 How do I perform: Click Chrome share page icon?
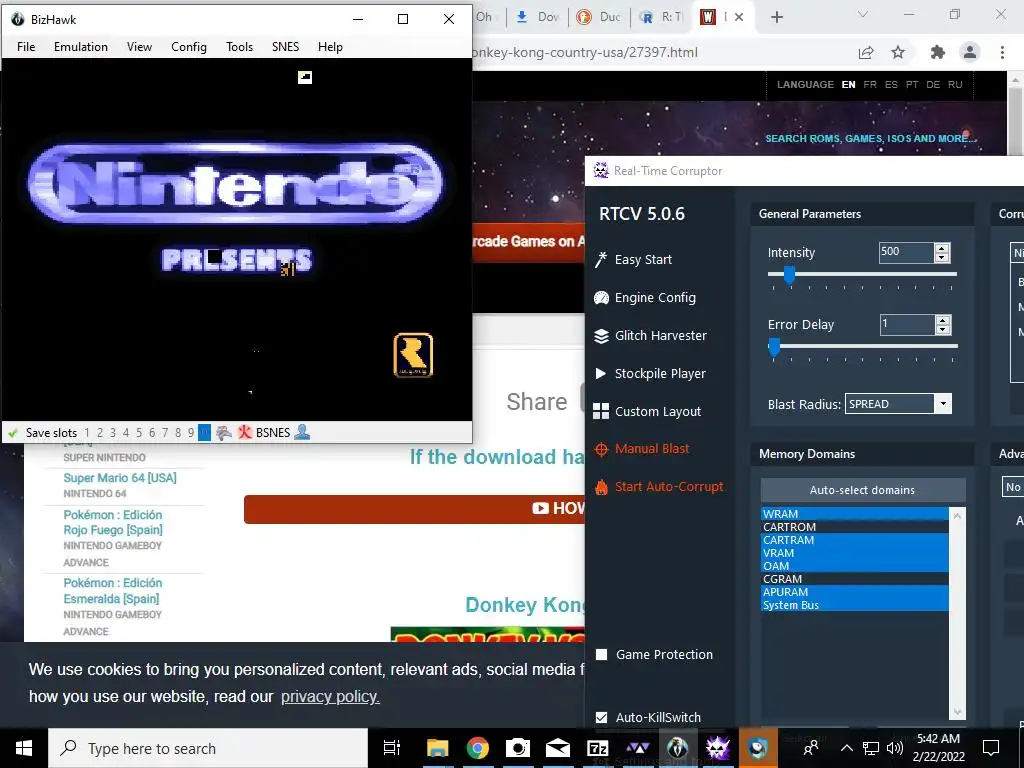pyautogui.click(x=866, y=52)
